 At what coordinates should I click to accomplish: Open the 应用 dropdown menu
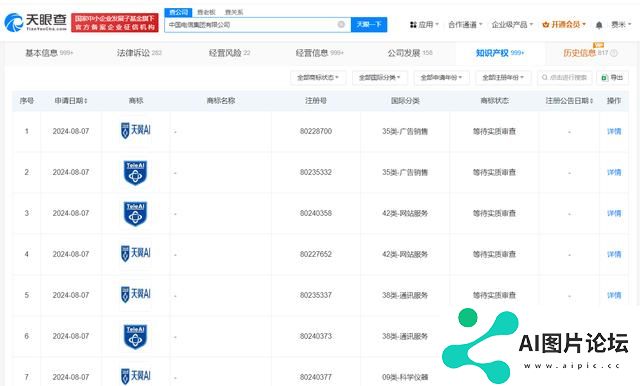tap(424, 24)
